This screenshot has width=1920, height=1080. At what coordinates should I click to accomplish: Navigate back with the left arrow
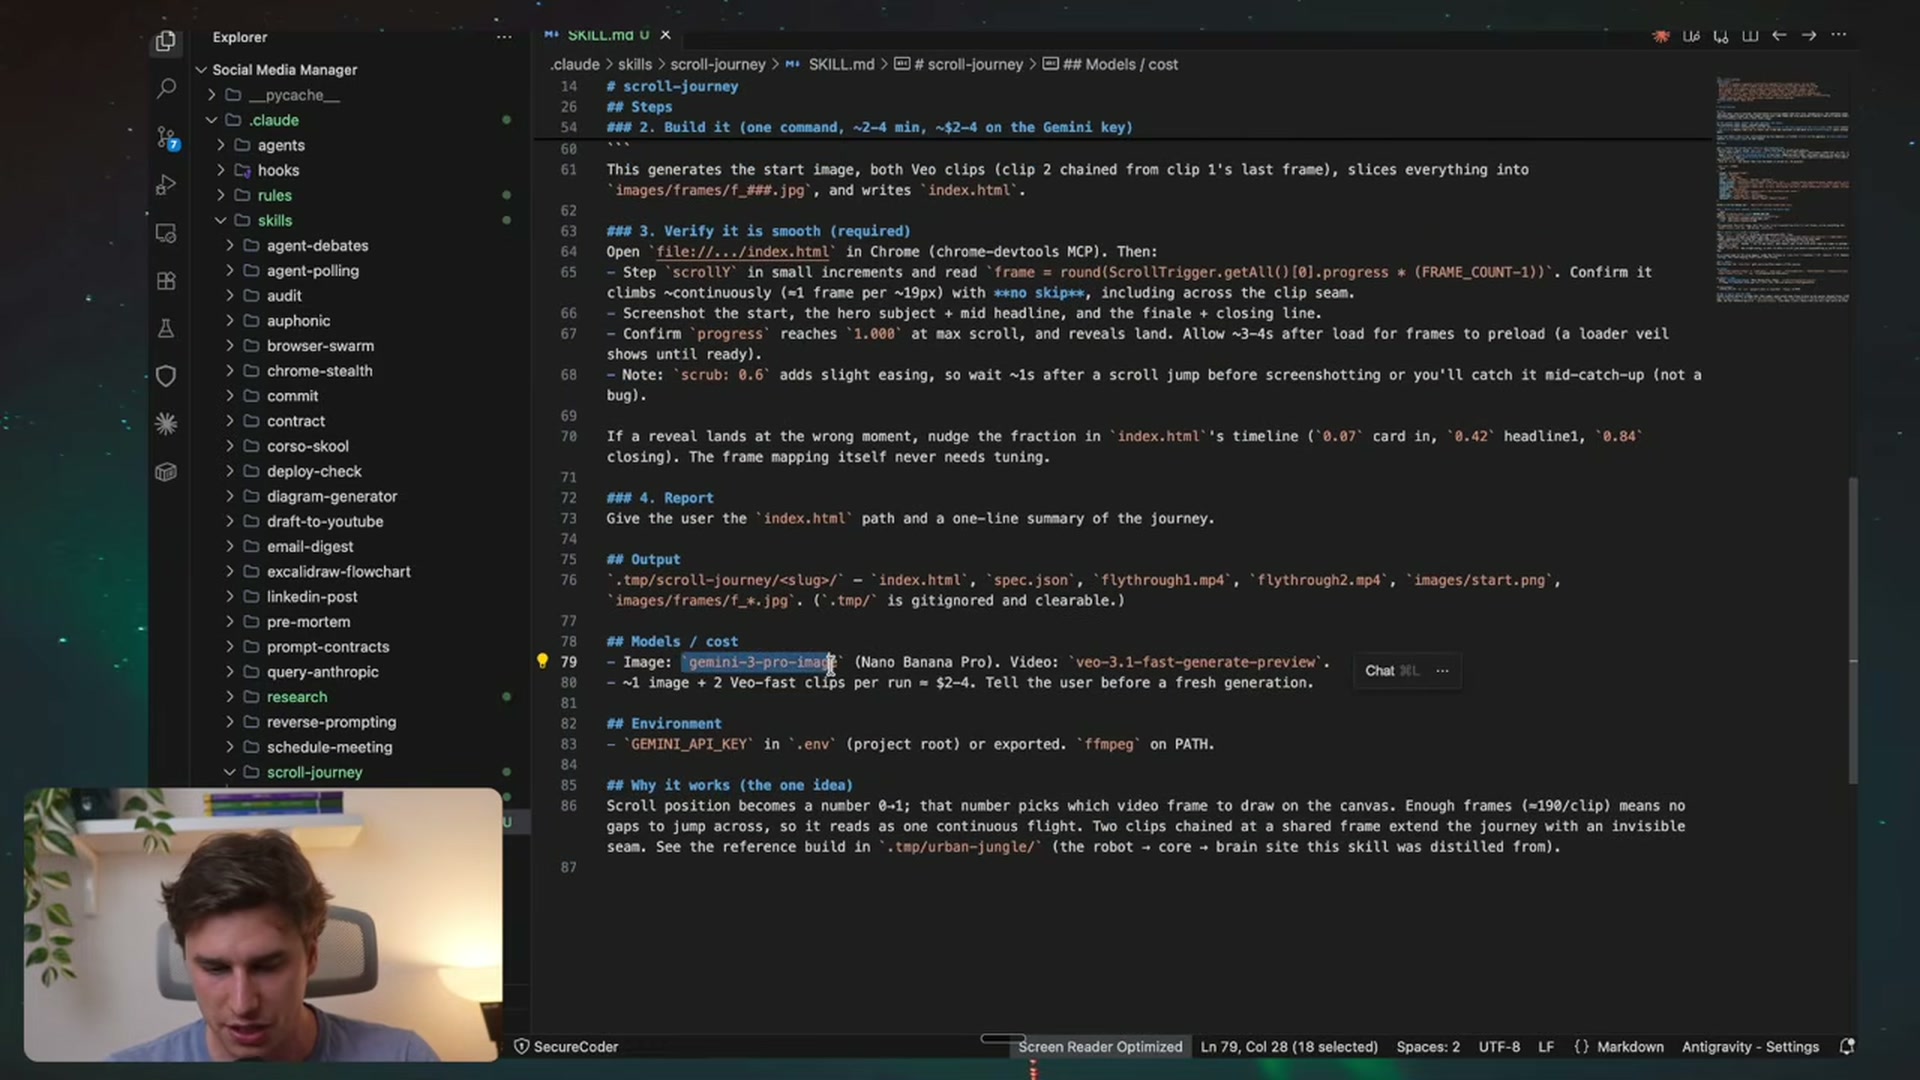[x=1779, y=36]
